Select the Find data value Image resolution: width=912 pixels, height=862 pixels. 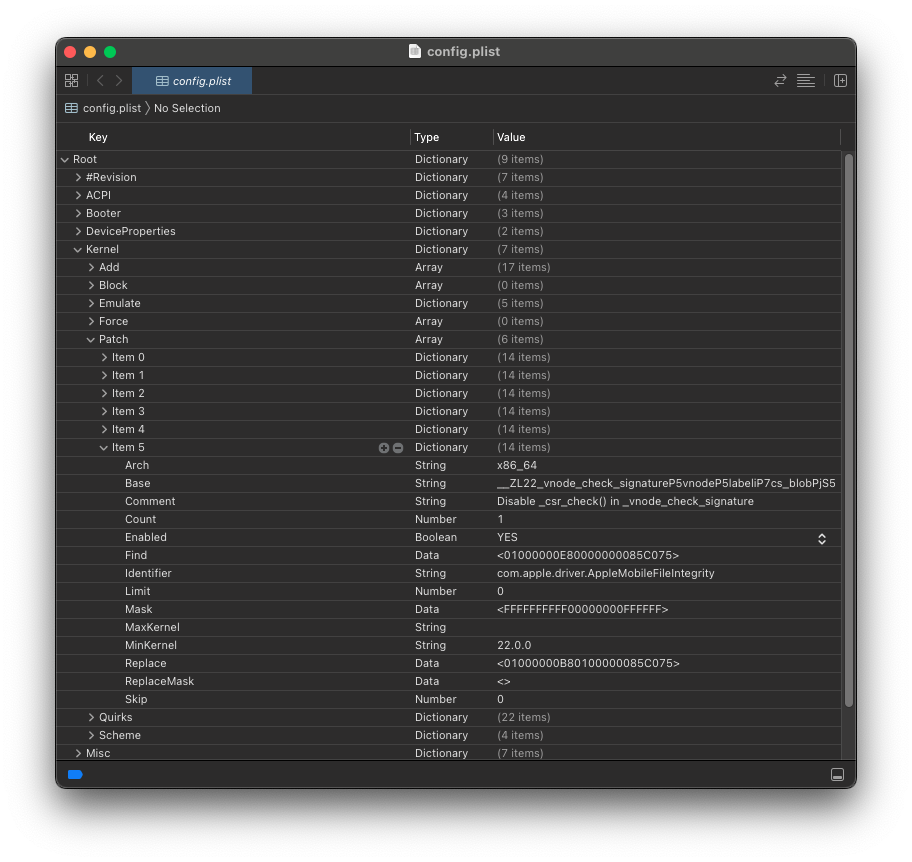pyautogui.click(x=588, y=556)
